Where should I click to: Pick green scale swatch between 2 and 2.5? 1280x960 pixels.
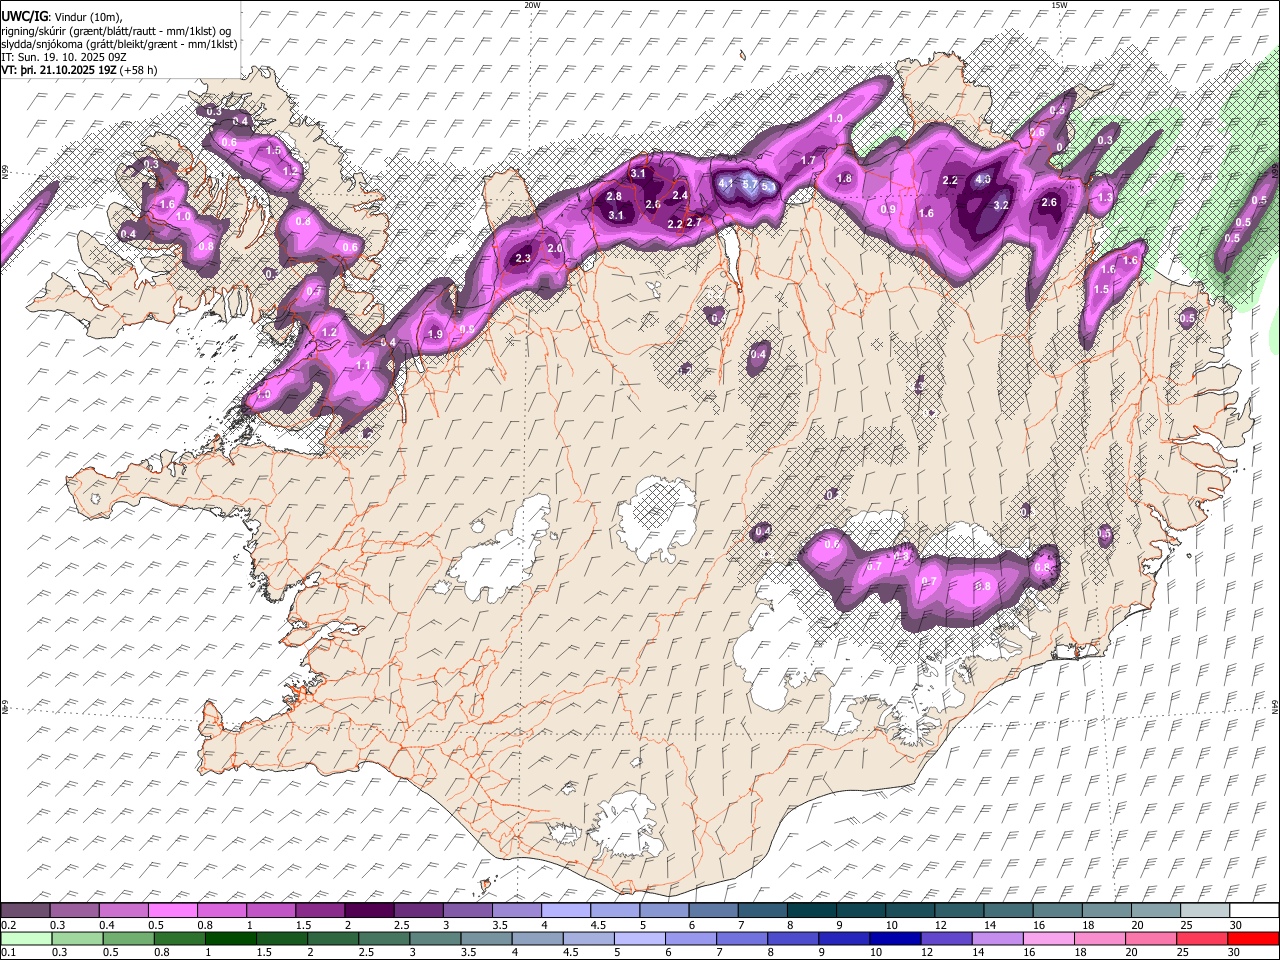(334, 938)
